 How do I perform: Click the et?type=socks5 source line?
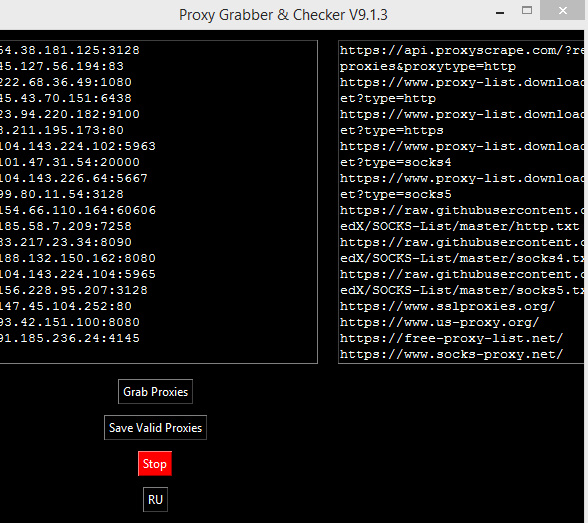396,194
